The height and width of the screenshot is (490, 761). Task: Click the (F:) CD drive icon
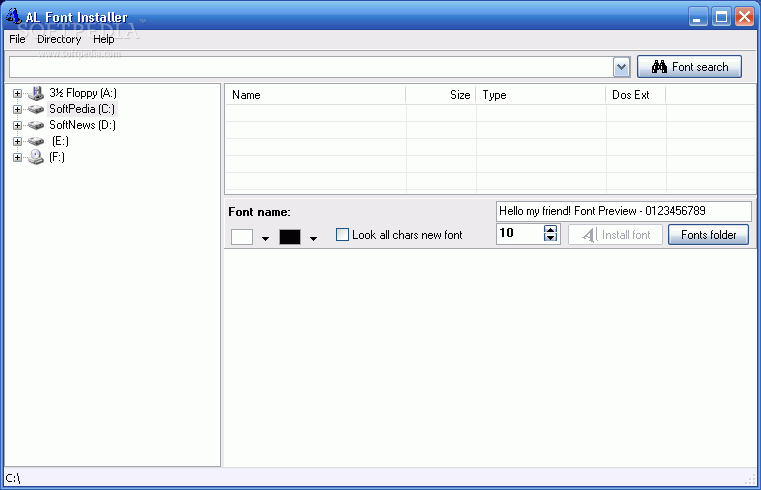(35, 157)
